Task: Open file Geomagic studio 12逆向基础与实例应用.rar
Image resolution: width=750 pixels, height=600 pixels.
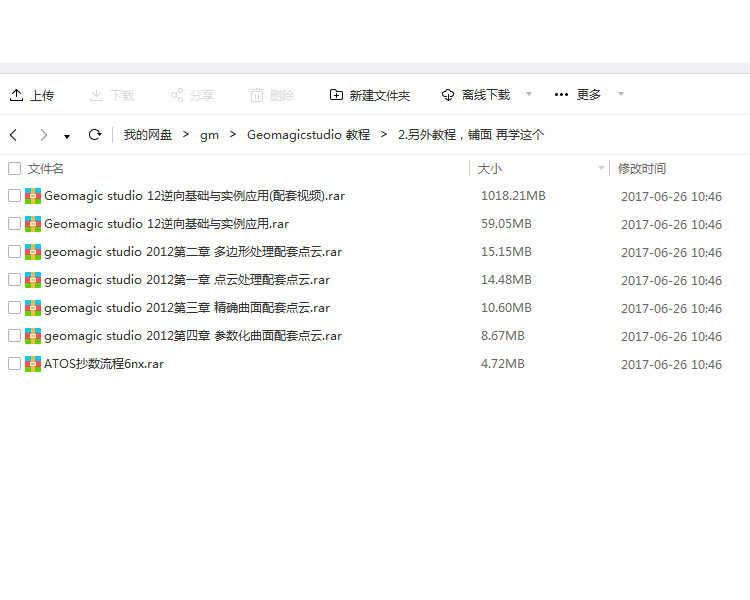Action: (x=166, y=223)
